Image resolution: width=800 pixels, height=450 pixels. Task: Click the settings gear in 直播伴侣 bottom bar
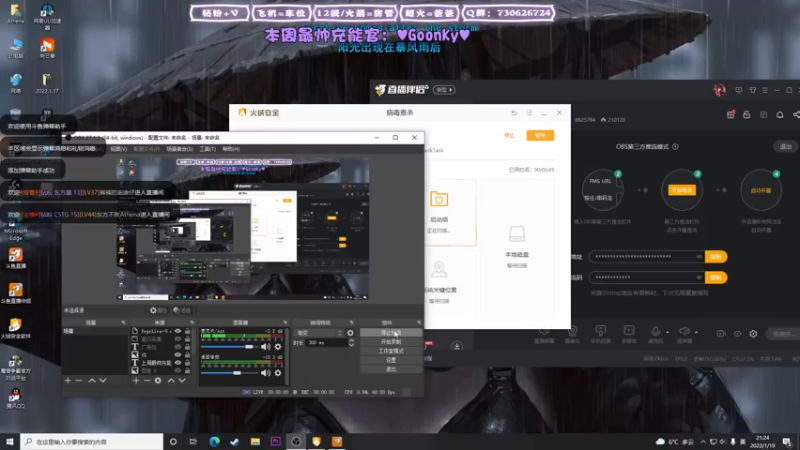click(754, 334)
